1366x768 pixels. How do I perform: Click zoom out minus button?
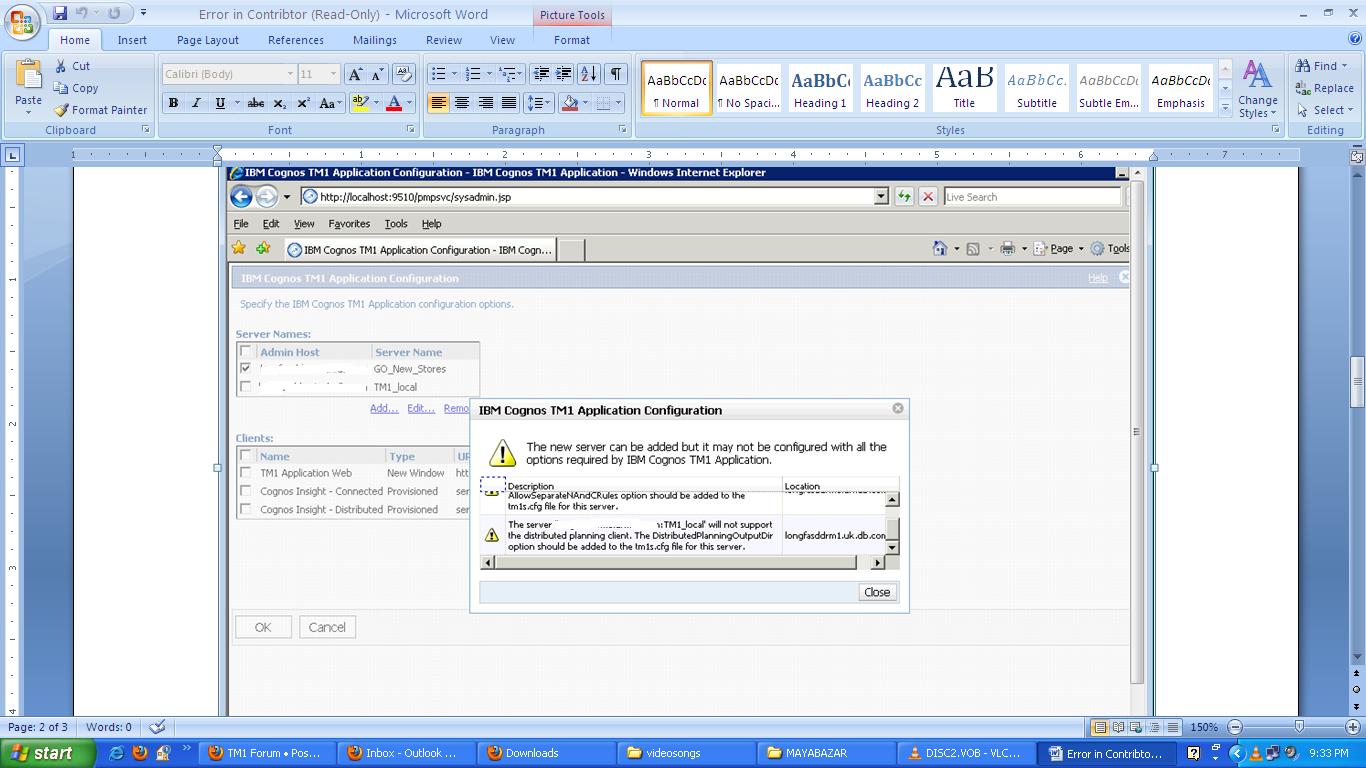1235,727
